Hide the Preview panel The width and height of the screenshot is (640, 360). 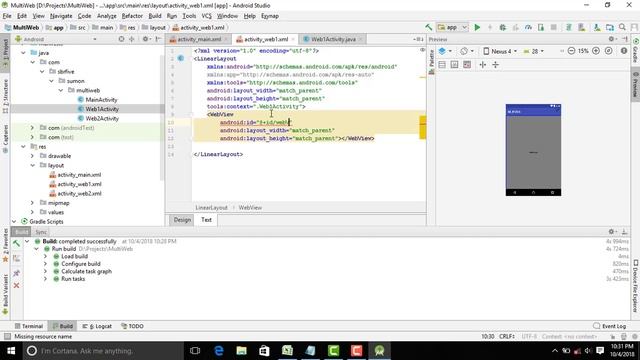624,39
